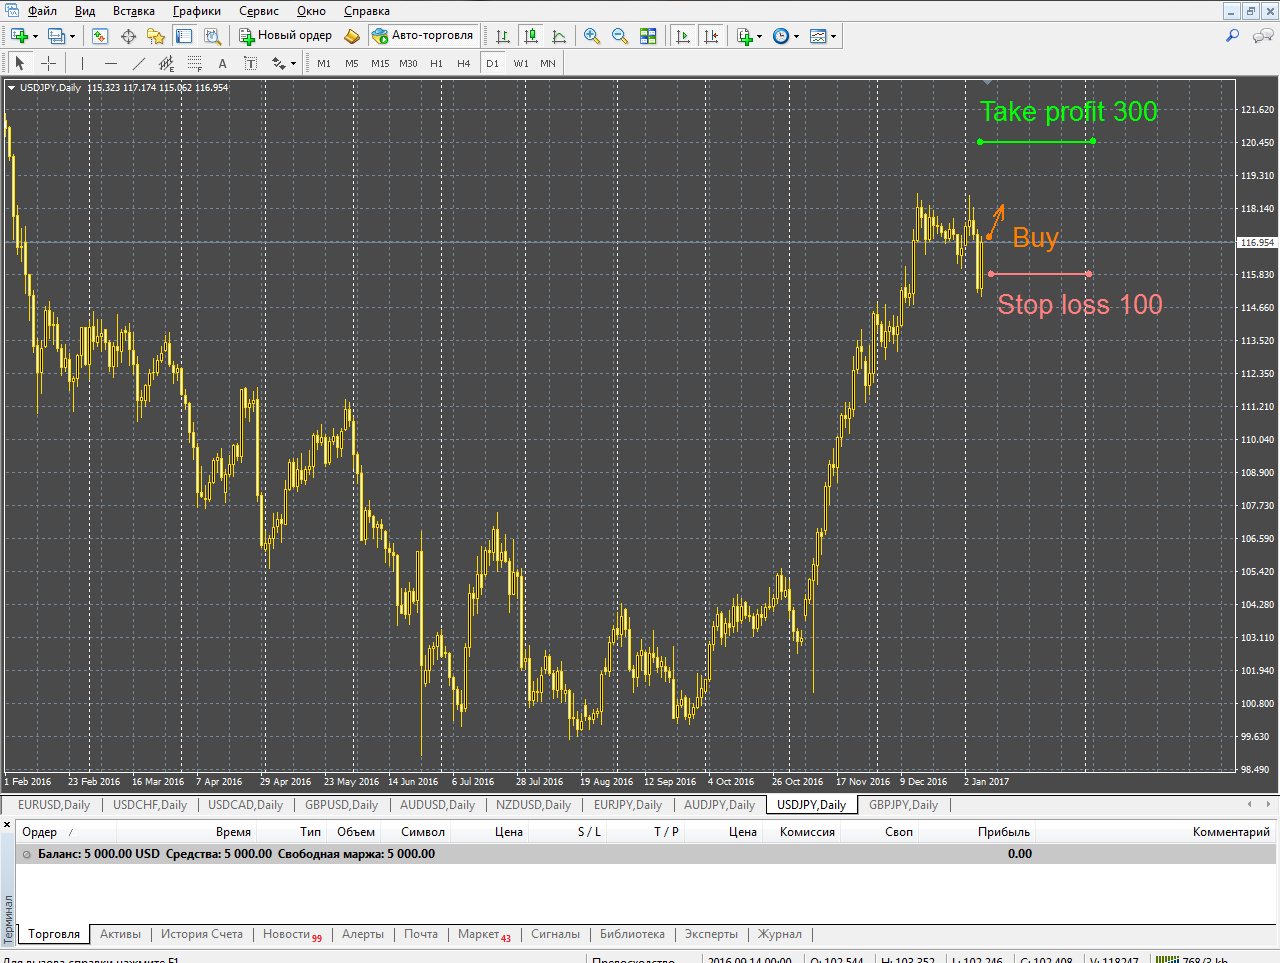Image resolution: width=1280 pixels, height=963 pixels.
Task: Click the tile windows icon
Action: click(x=648, y=36)
